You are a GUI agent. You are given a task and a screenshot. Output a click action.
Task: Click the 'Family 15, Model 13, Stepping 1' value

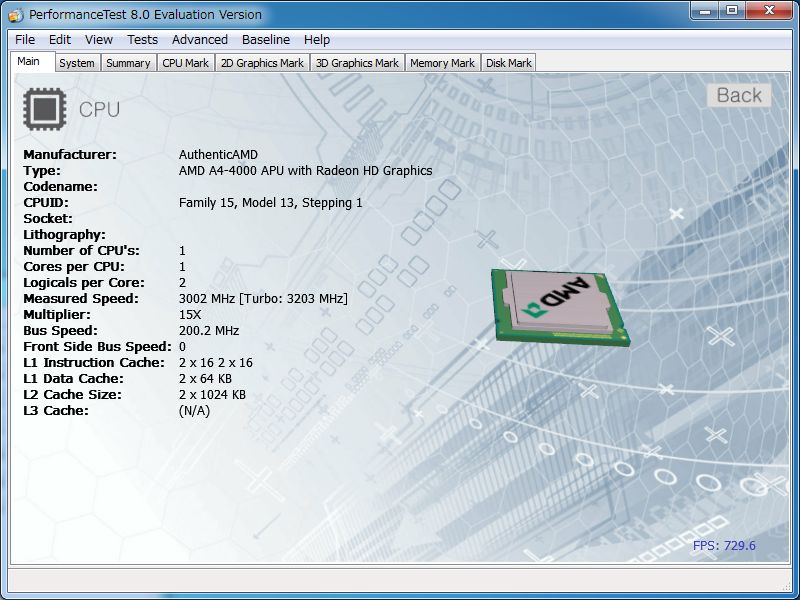pyautogui.click(x=270, y=203)
